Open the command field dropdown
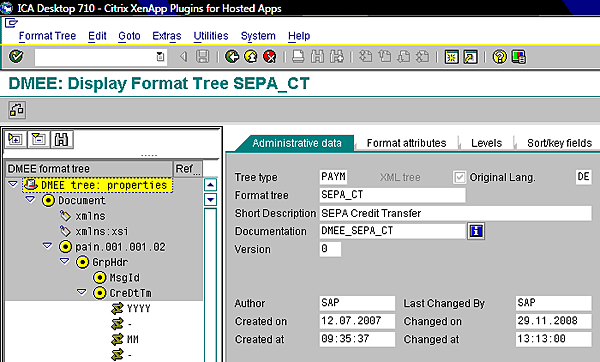Screen dimensions: 600x362 (x=160, y=57)
